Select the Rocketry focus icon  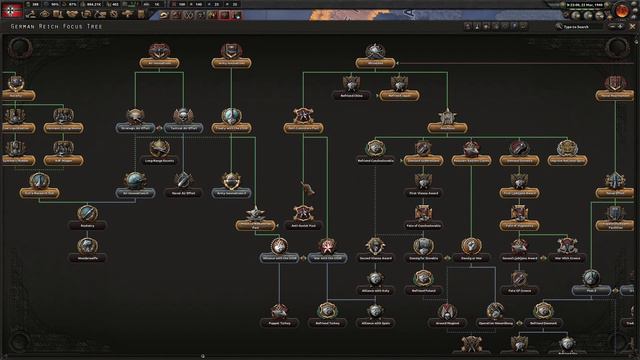click(87, 214)
